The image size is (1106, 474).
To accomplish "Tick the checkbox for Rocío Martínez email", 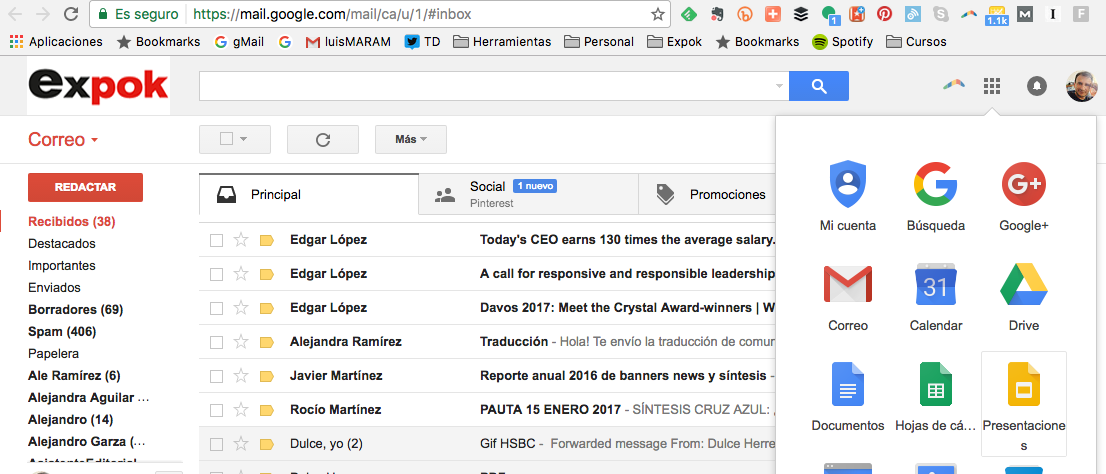I will (x=216, y=410).
